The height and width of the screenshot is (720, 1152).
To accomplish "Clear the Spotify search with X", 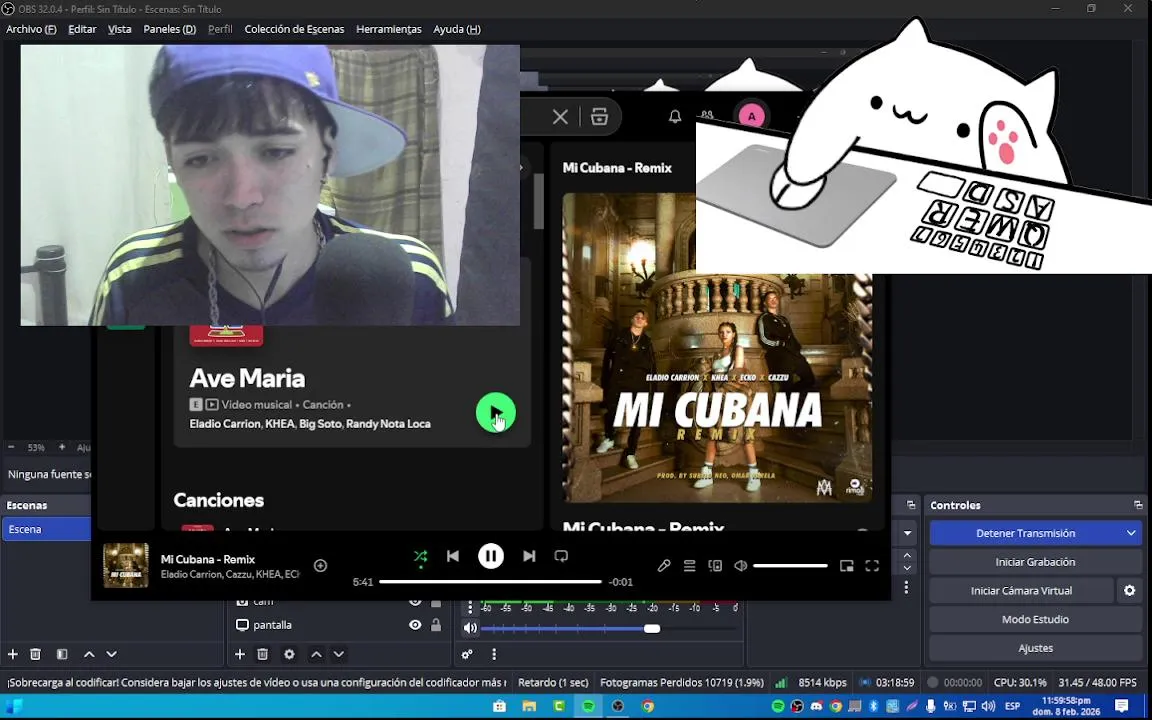I will pyautogui.click(x=560, y=116).
